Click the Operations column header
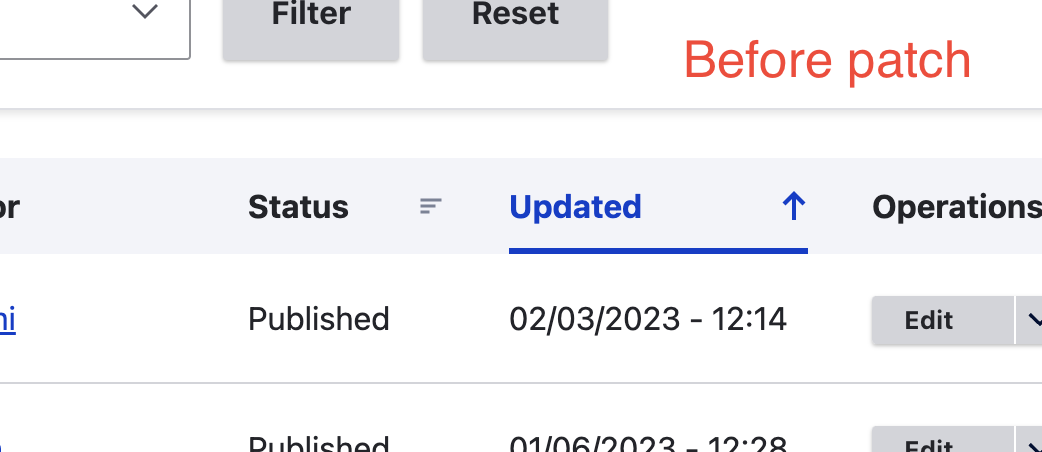The width and height of the screenshot is (1042, 452). point(956,207)
